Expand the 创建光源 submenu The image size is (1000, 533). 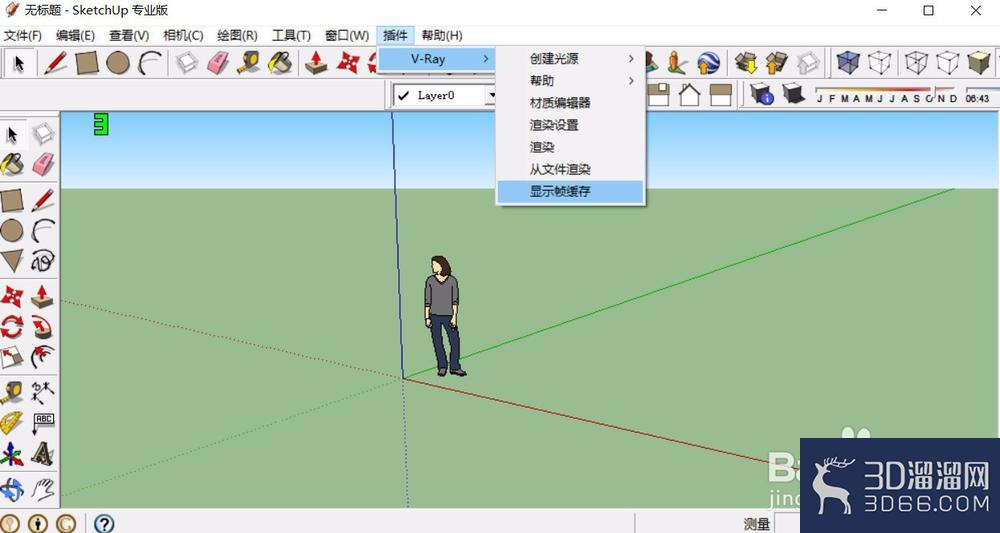coord(570,59)
